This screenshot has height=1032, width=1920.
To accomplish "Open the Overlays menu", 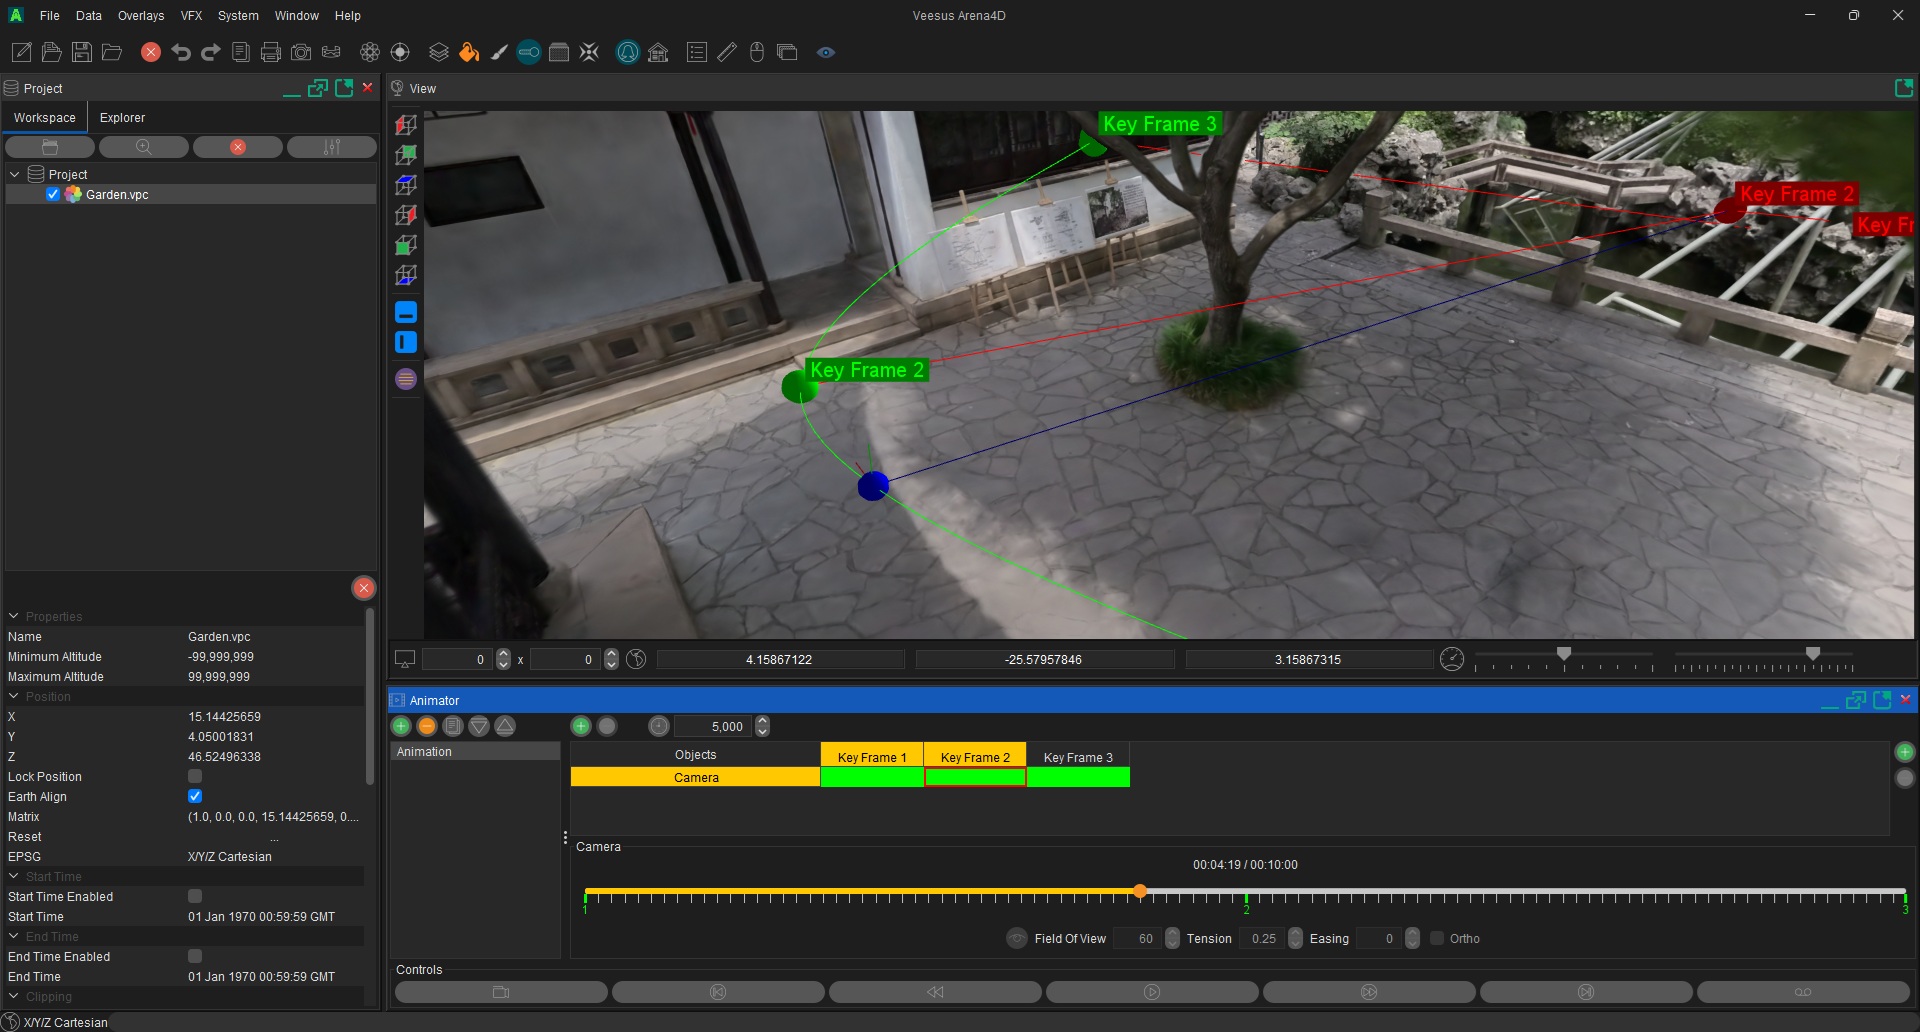I will [x=140, y=15].
